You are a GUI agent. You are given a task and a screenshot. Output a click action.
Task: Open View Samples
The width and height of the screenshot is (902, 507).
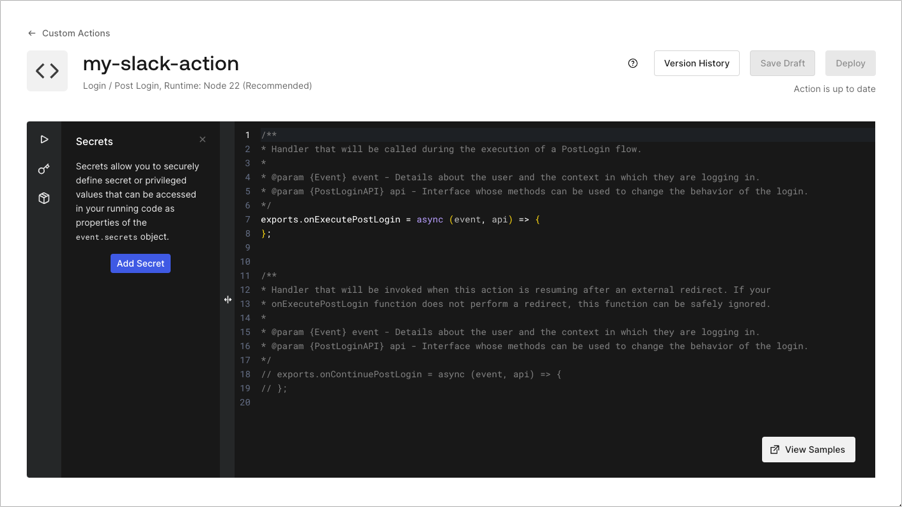tap(808, 449)
